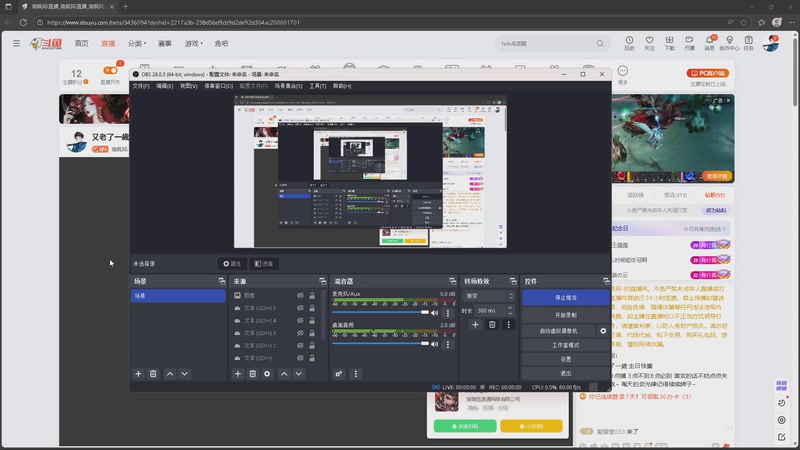Open Douyu tasks icon
This screenshot has width=800, height=450.
748,43
